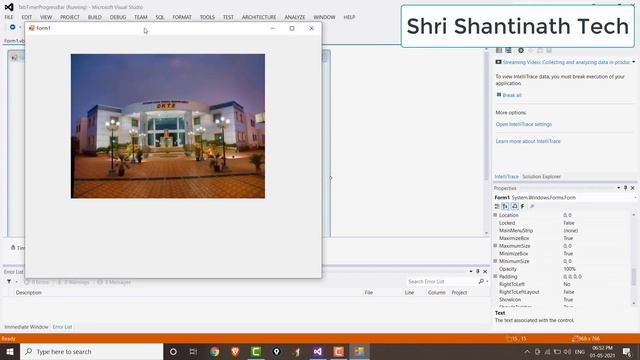Image resolution: width=640 pixels, height=360 pixels.
Task: Toggle Warnings filter in Error List
Action: click(73, 282)
